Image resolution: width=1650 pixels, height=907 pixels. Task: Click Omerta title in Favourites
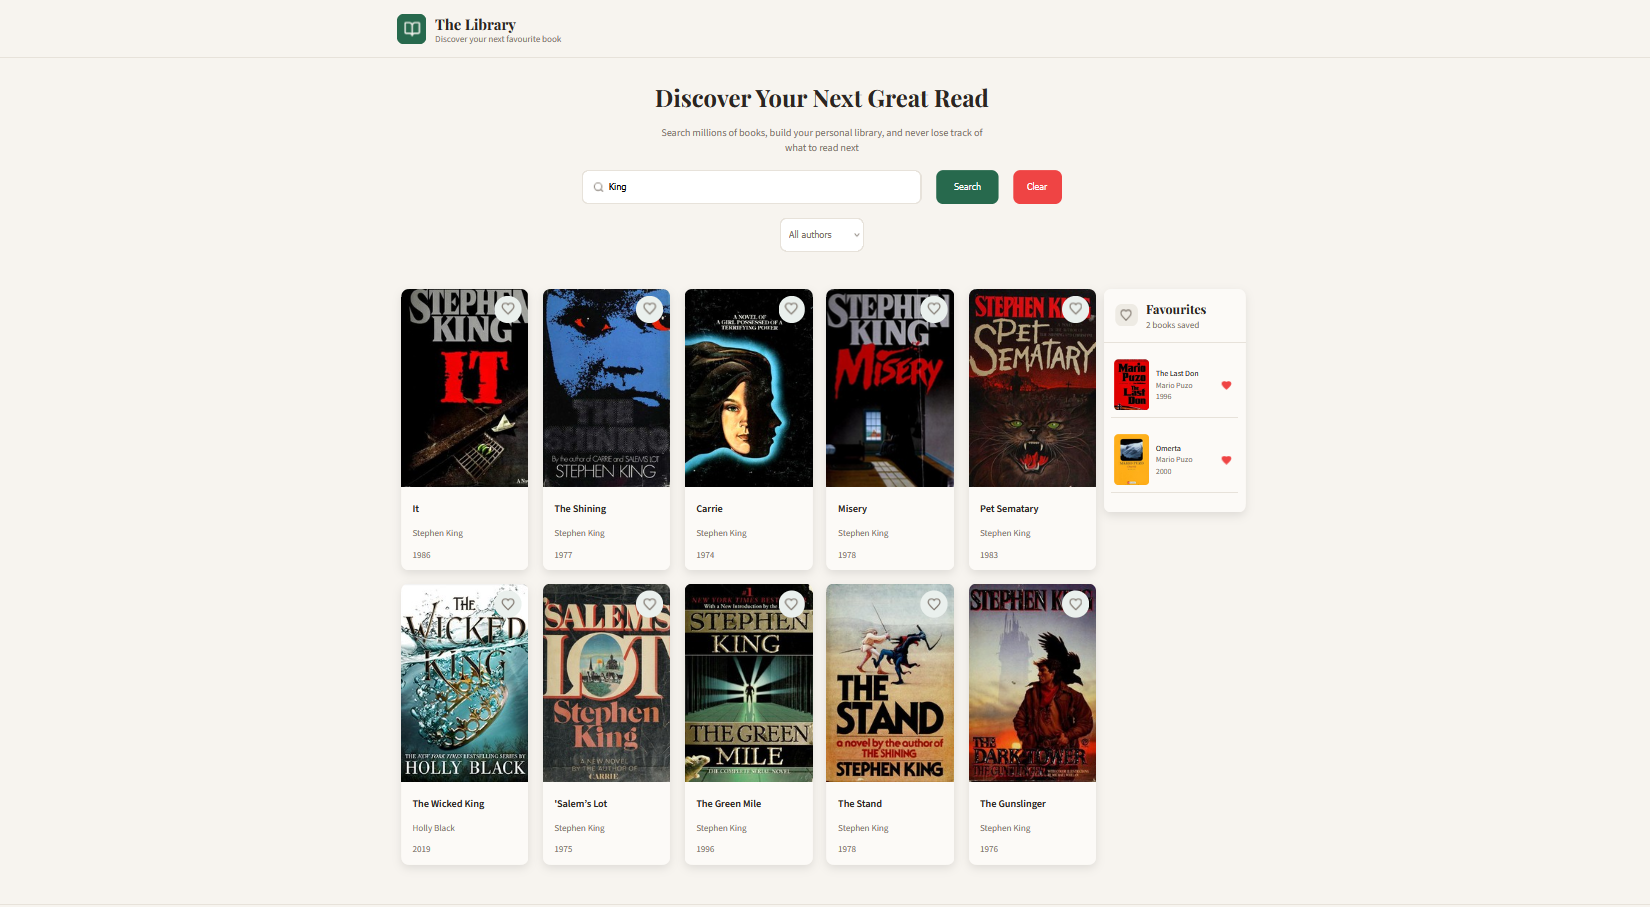click(1168, 449)
